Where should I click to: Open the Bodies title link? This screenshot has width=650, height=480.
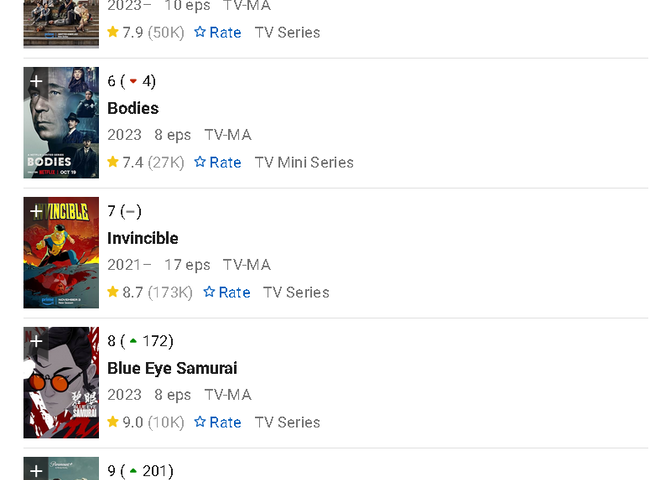[x=133, y=108]
